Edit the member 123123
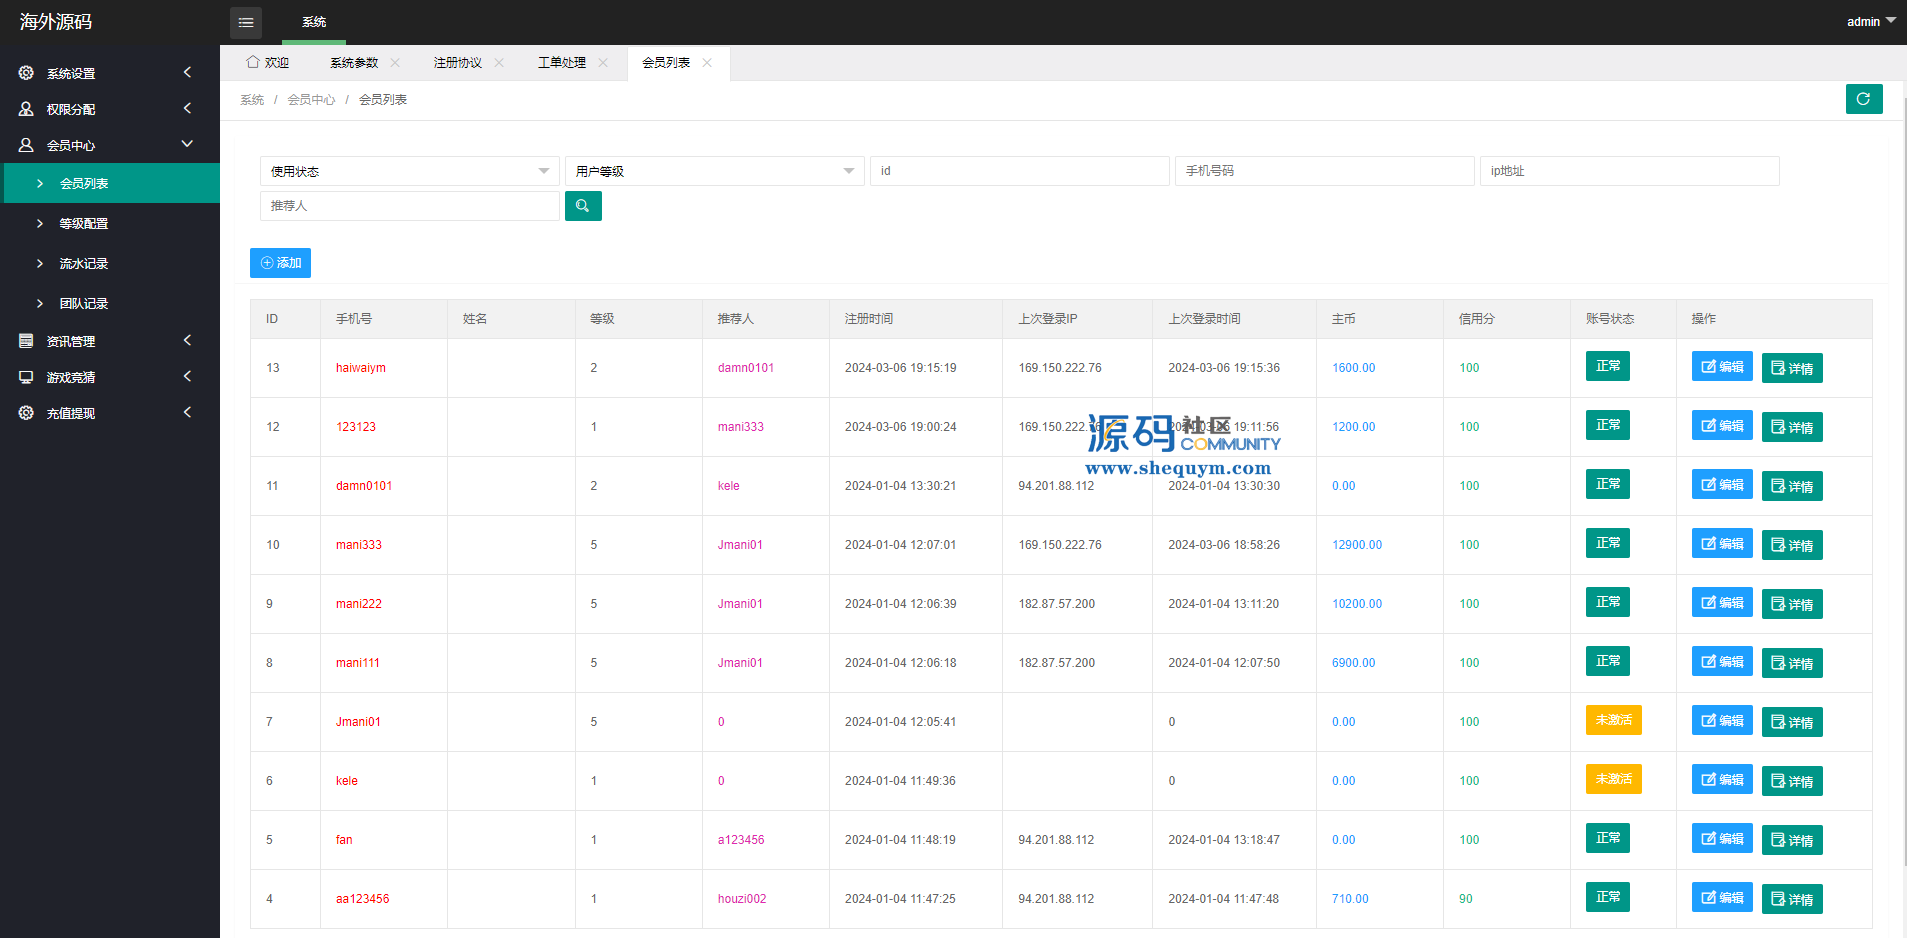Viewport: 1907px width, 938px height. point(1722,426)
